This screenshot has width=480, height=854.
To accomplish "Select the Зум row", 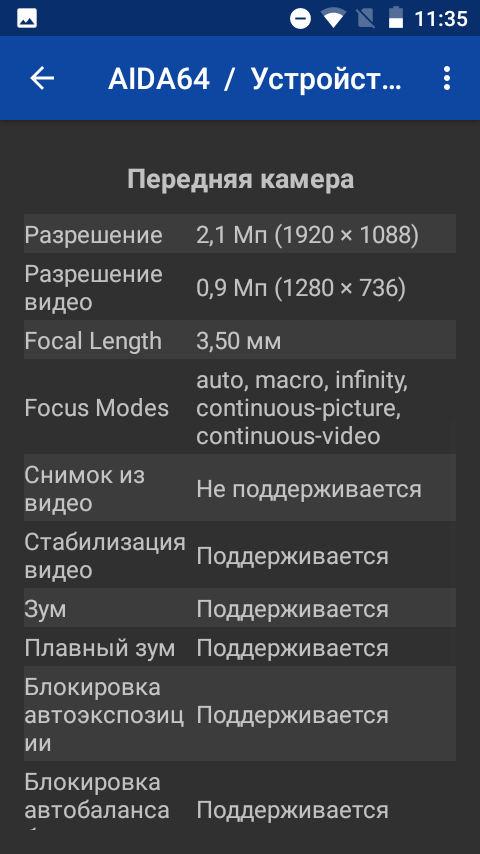I will tap(240, 608).
